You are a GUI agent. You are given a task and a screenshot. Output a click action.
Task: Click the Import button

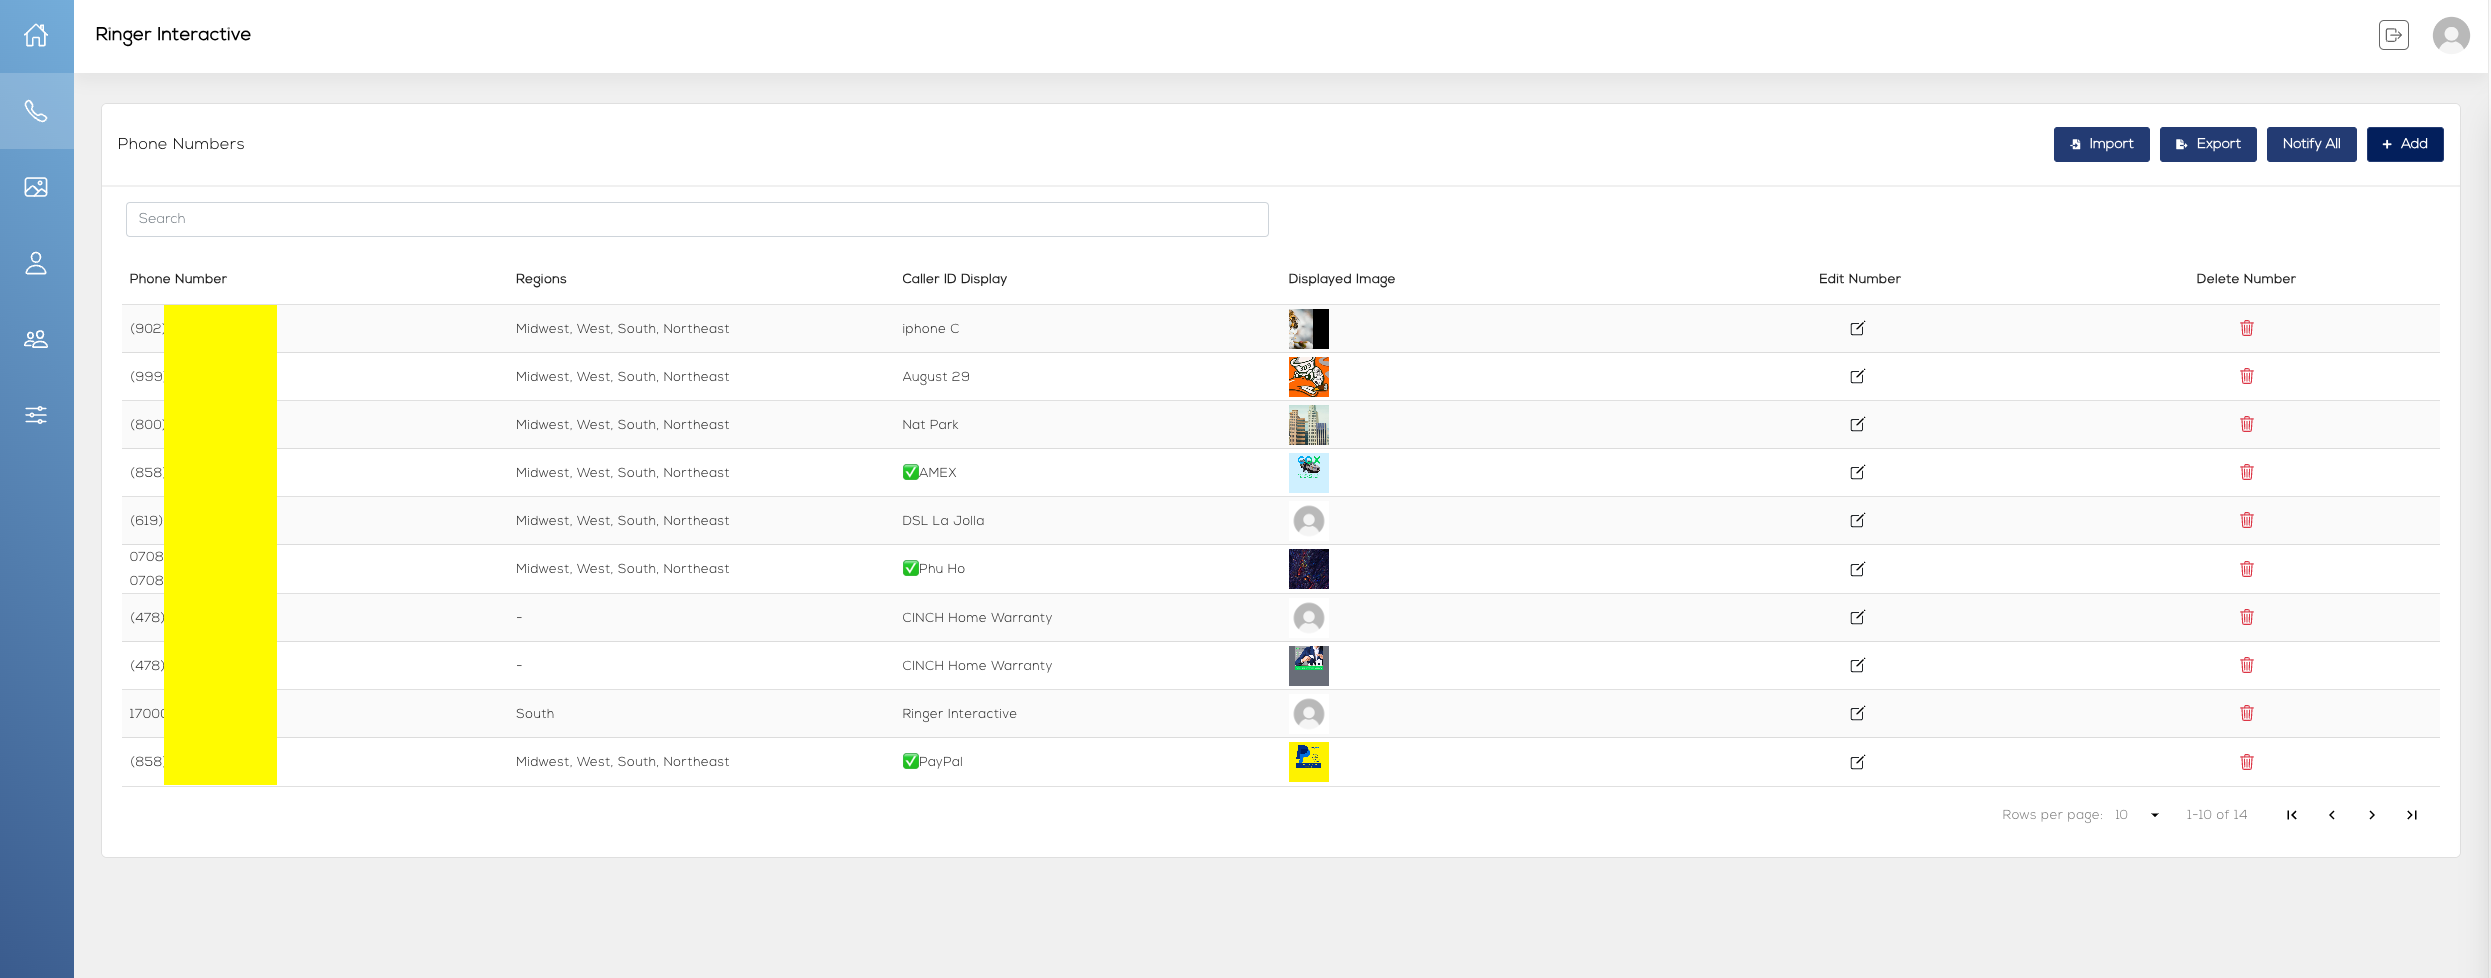pos(2101,144)
